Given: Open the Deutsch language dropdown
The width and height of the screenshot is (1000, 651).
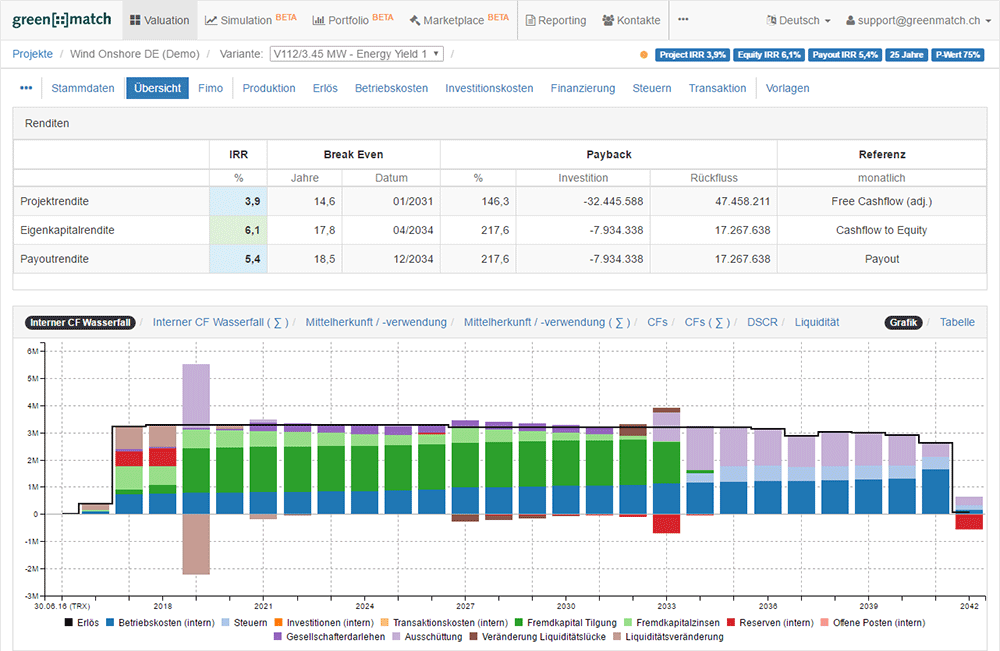Looking at the screenshot, I should [x=799, y=20].
